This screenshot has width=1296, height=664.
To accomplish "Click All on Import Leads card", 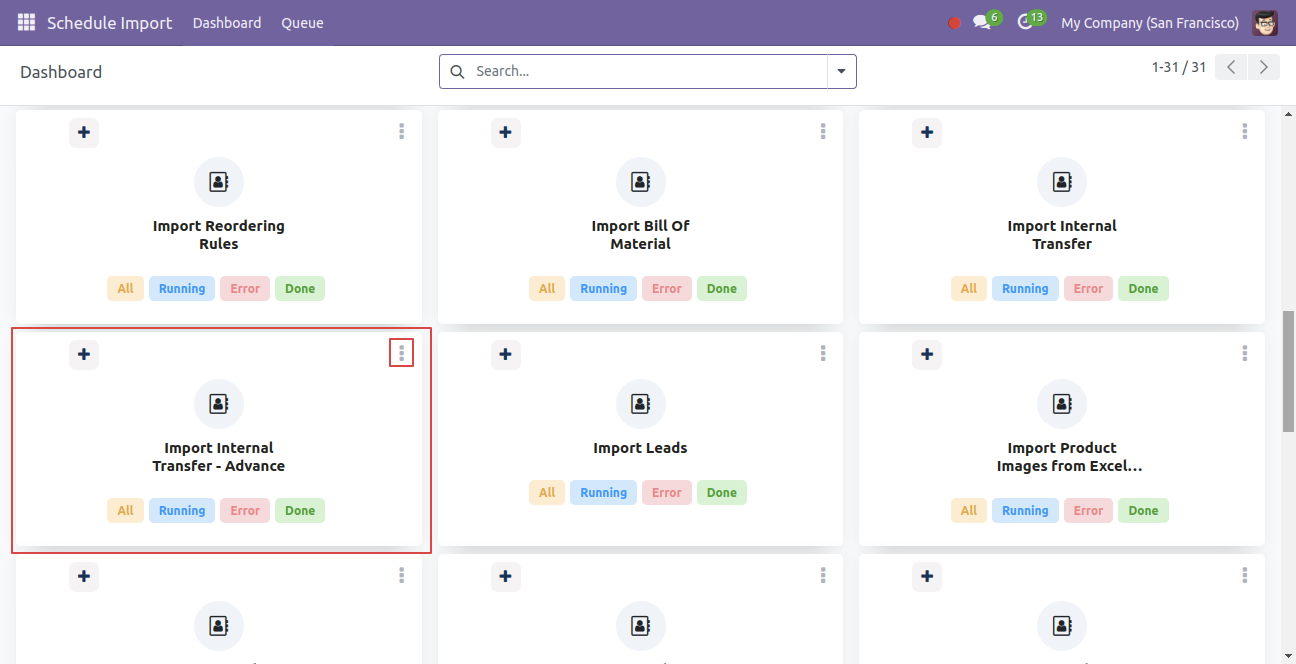I will (547, 493).
